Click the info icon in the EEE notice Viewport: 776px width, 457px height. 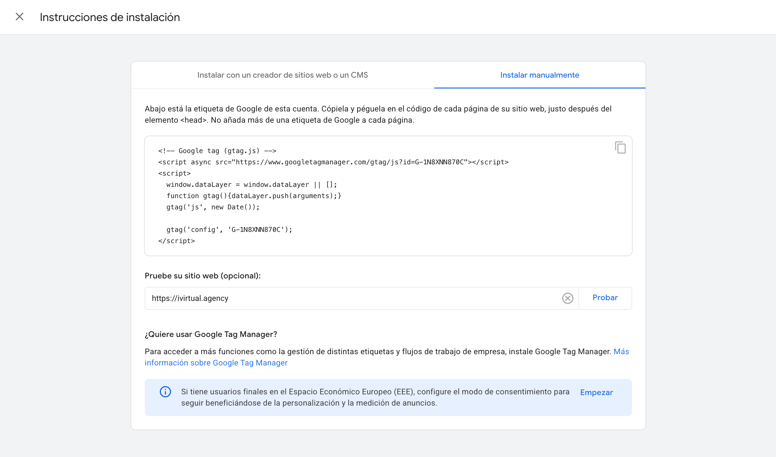165,392
